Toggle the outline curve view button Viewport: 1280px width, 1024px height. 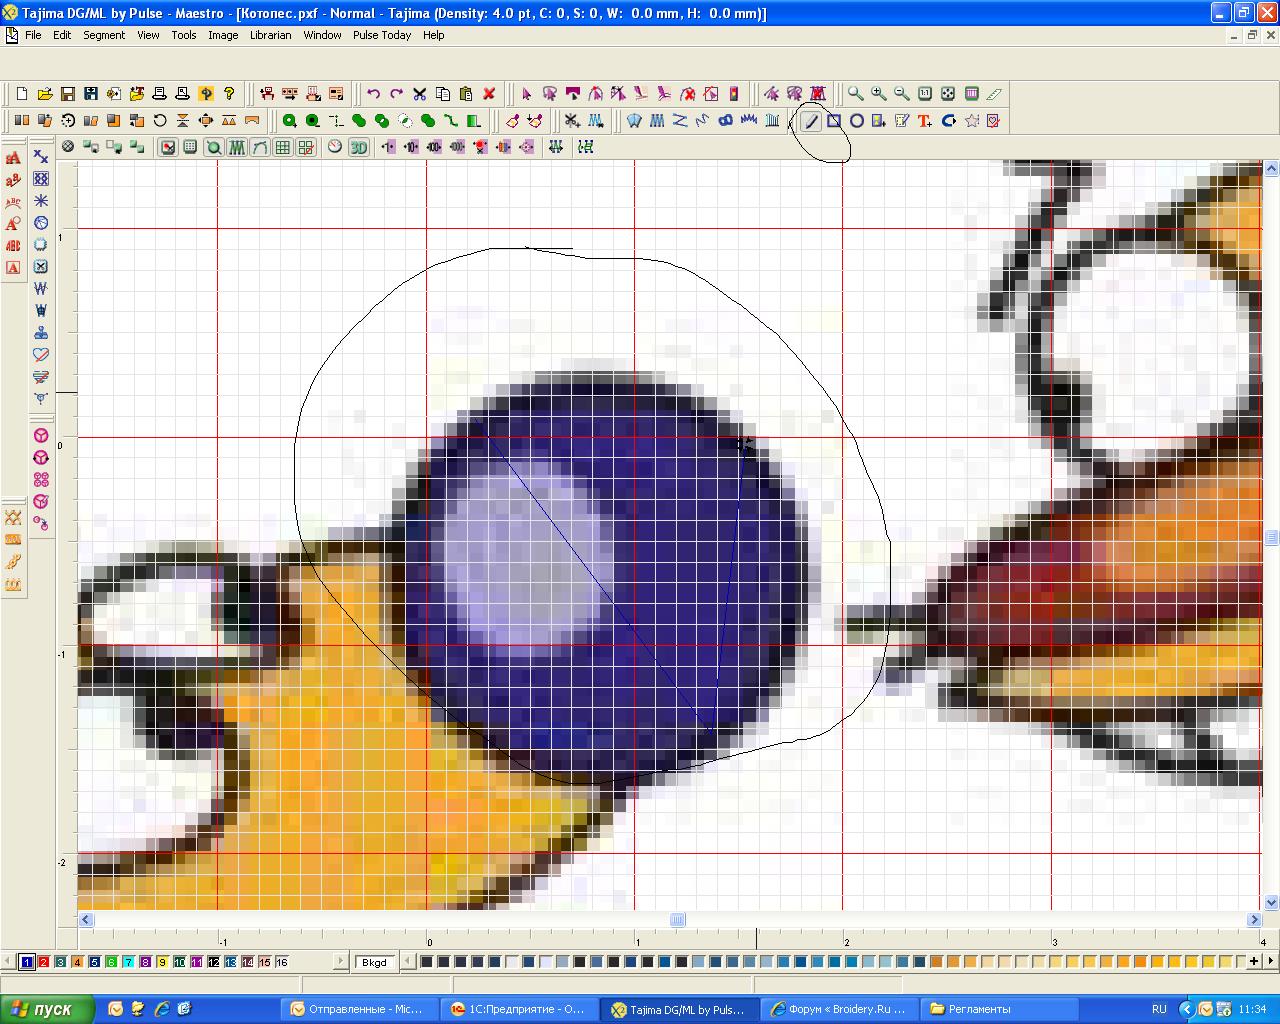[x=260, y=147]
